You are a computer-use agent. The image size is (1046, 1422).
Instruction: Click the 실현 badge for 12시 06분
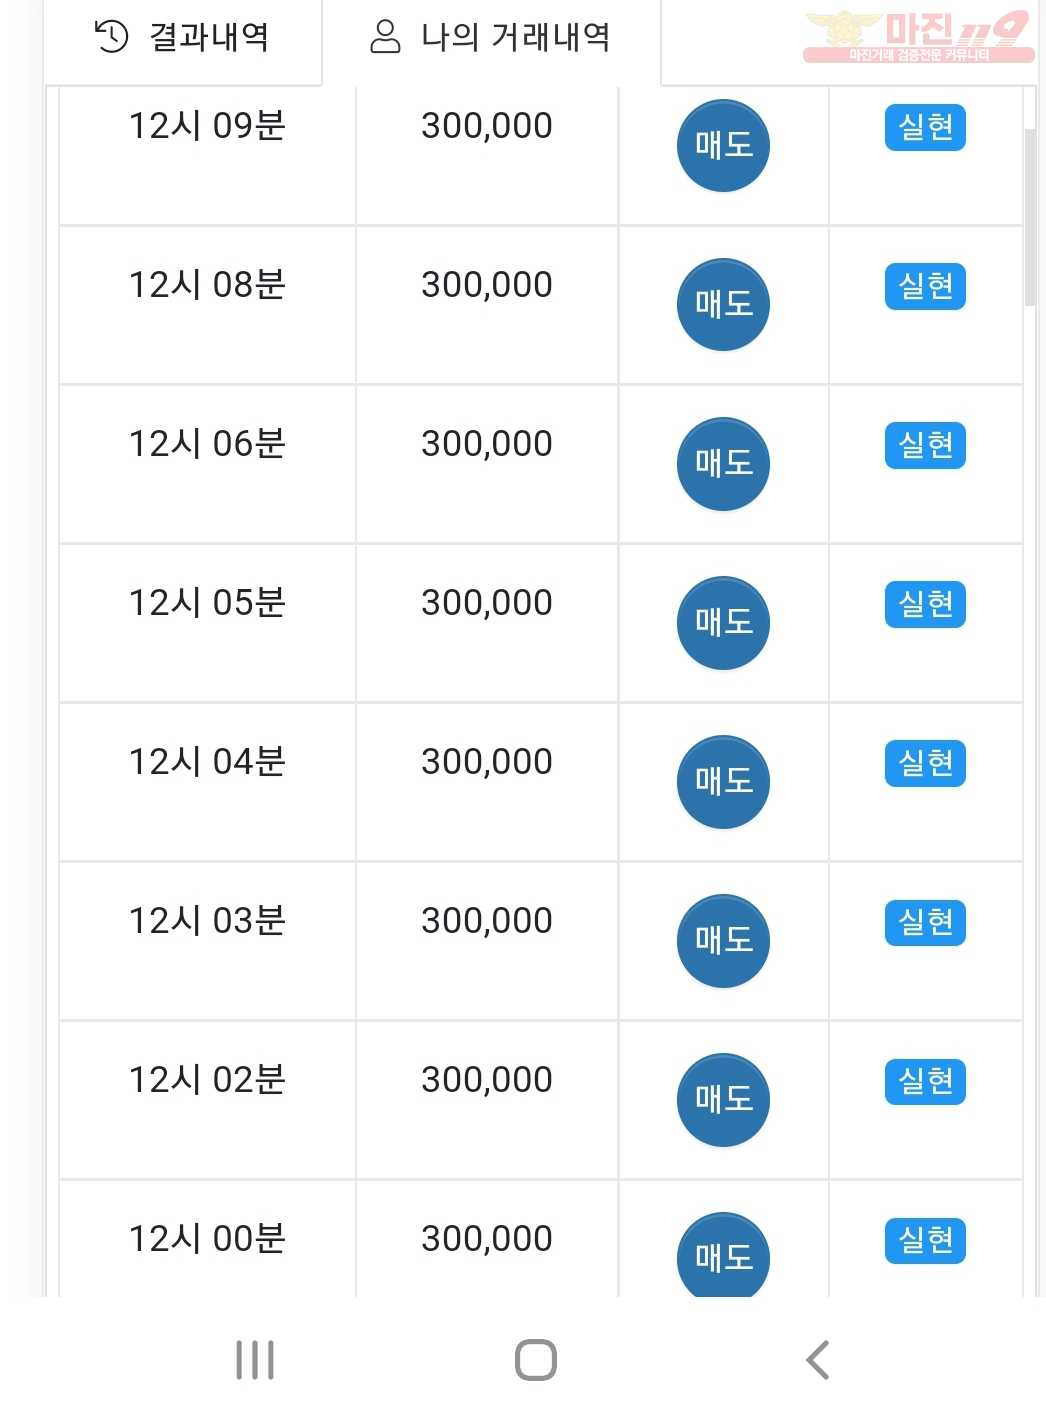pos(925,445)
